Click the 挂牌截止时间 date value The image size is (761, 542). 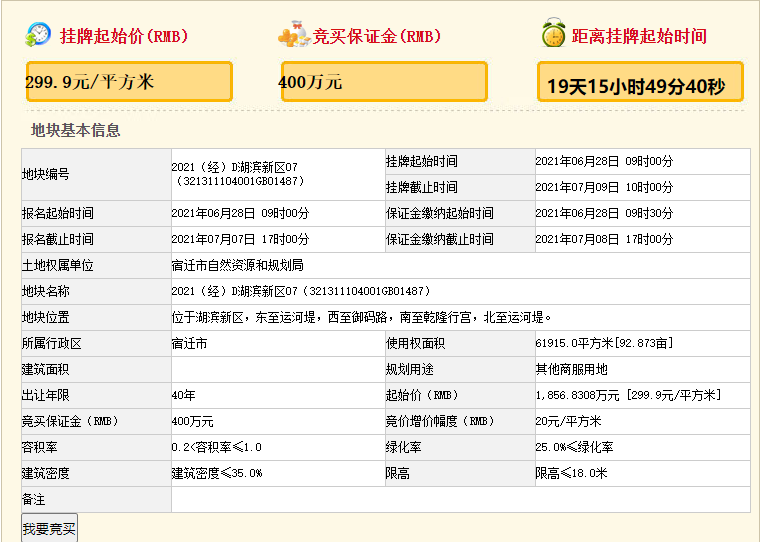point(604,187)
